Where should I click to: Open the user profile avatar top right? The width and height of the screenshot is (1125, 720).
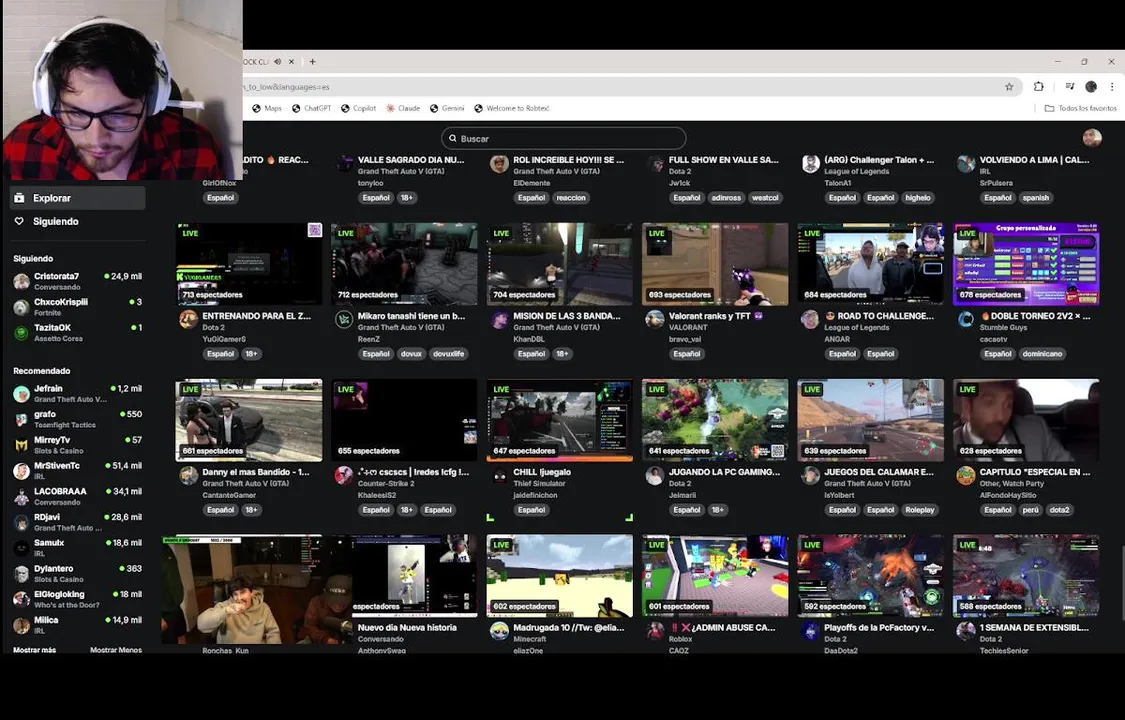tap(1092, 138)
